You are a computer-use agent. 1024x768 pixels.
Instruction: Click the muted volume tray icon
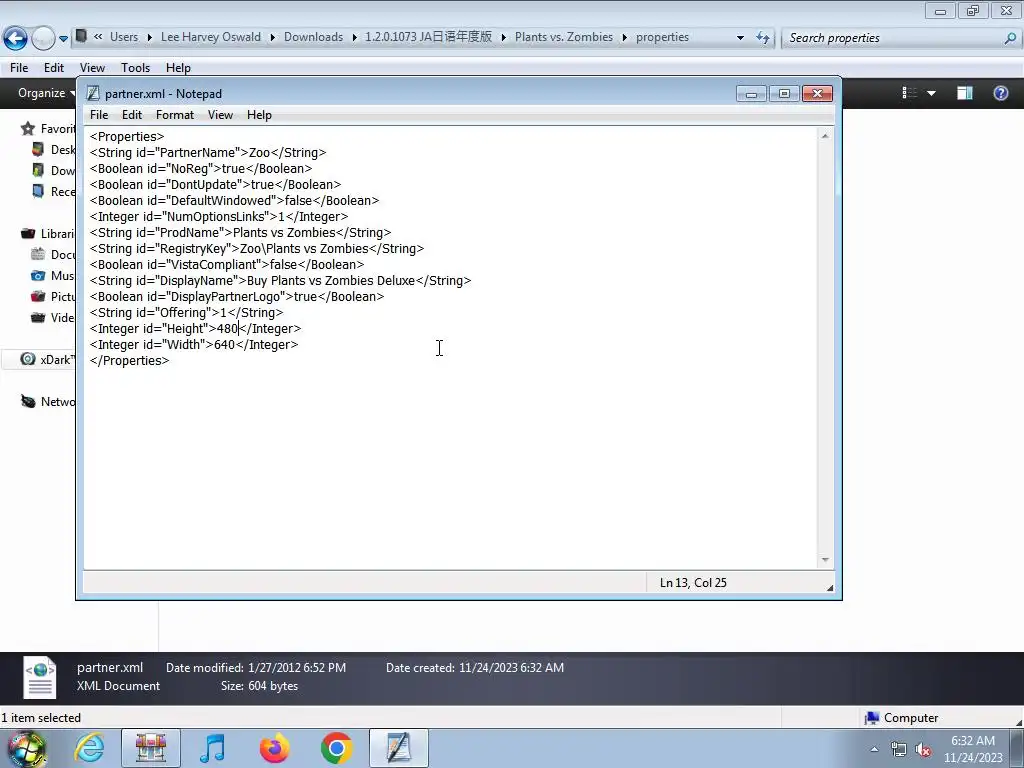coord(923,749)
